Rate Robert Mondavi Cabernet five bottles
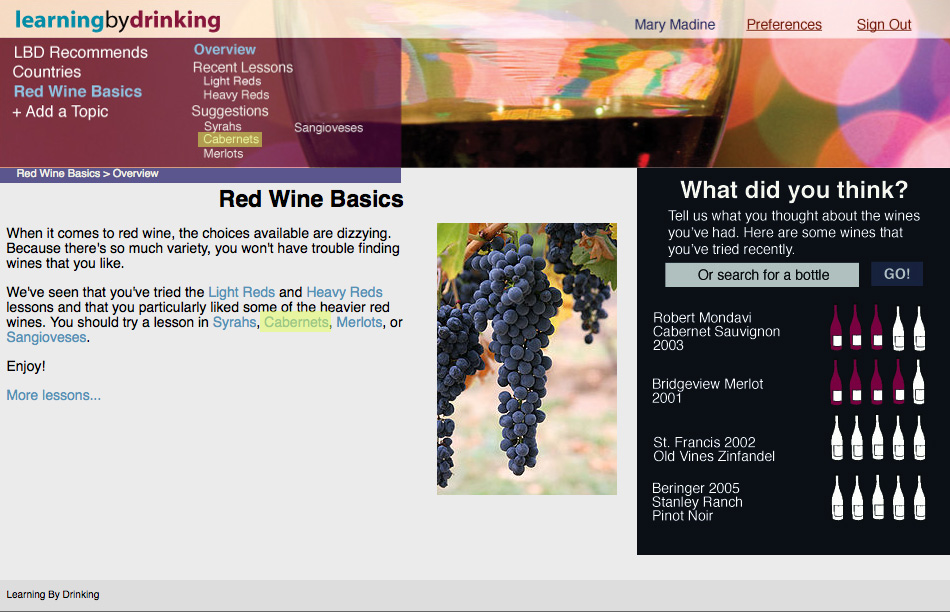 919,328
